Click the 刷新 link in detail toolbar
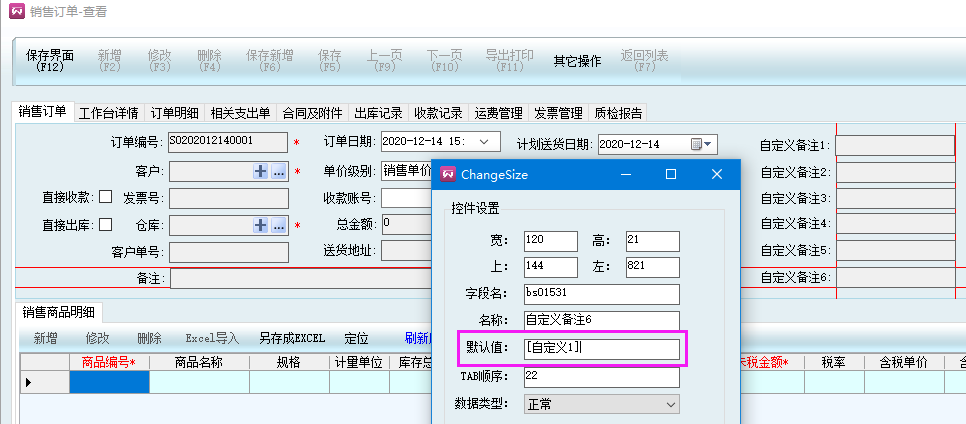This screenshot has width=966, height=424. (x=417, y=339)
